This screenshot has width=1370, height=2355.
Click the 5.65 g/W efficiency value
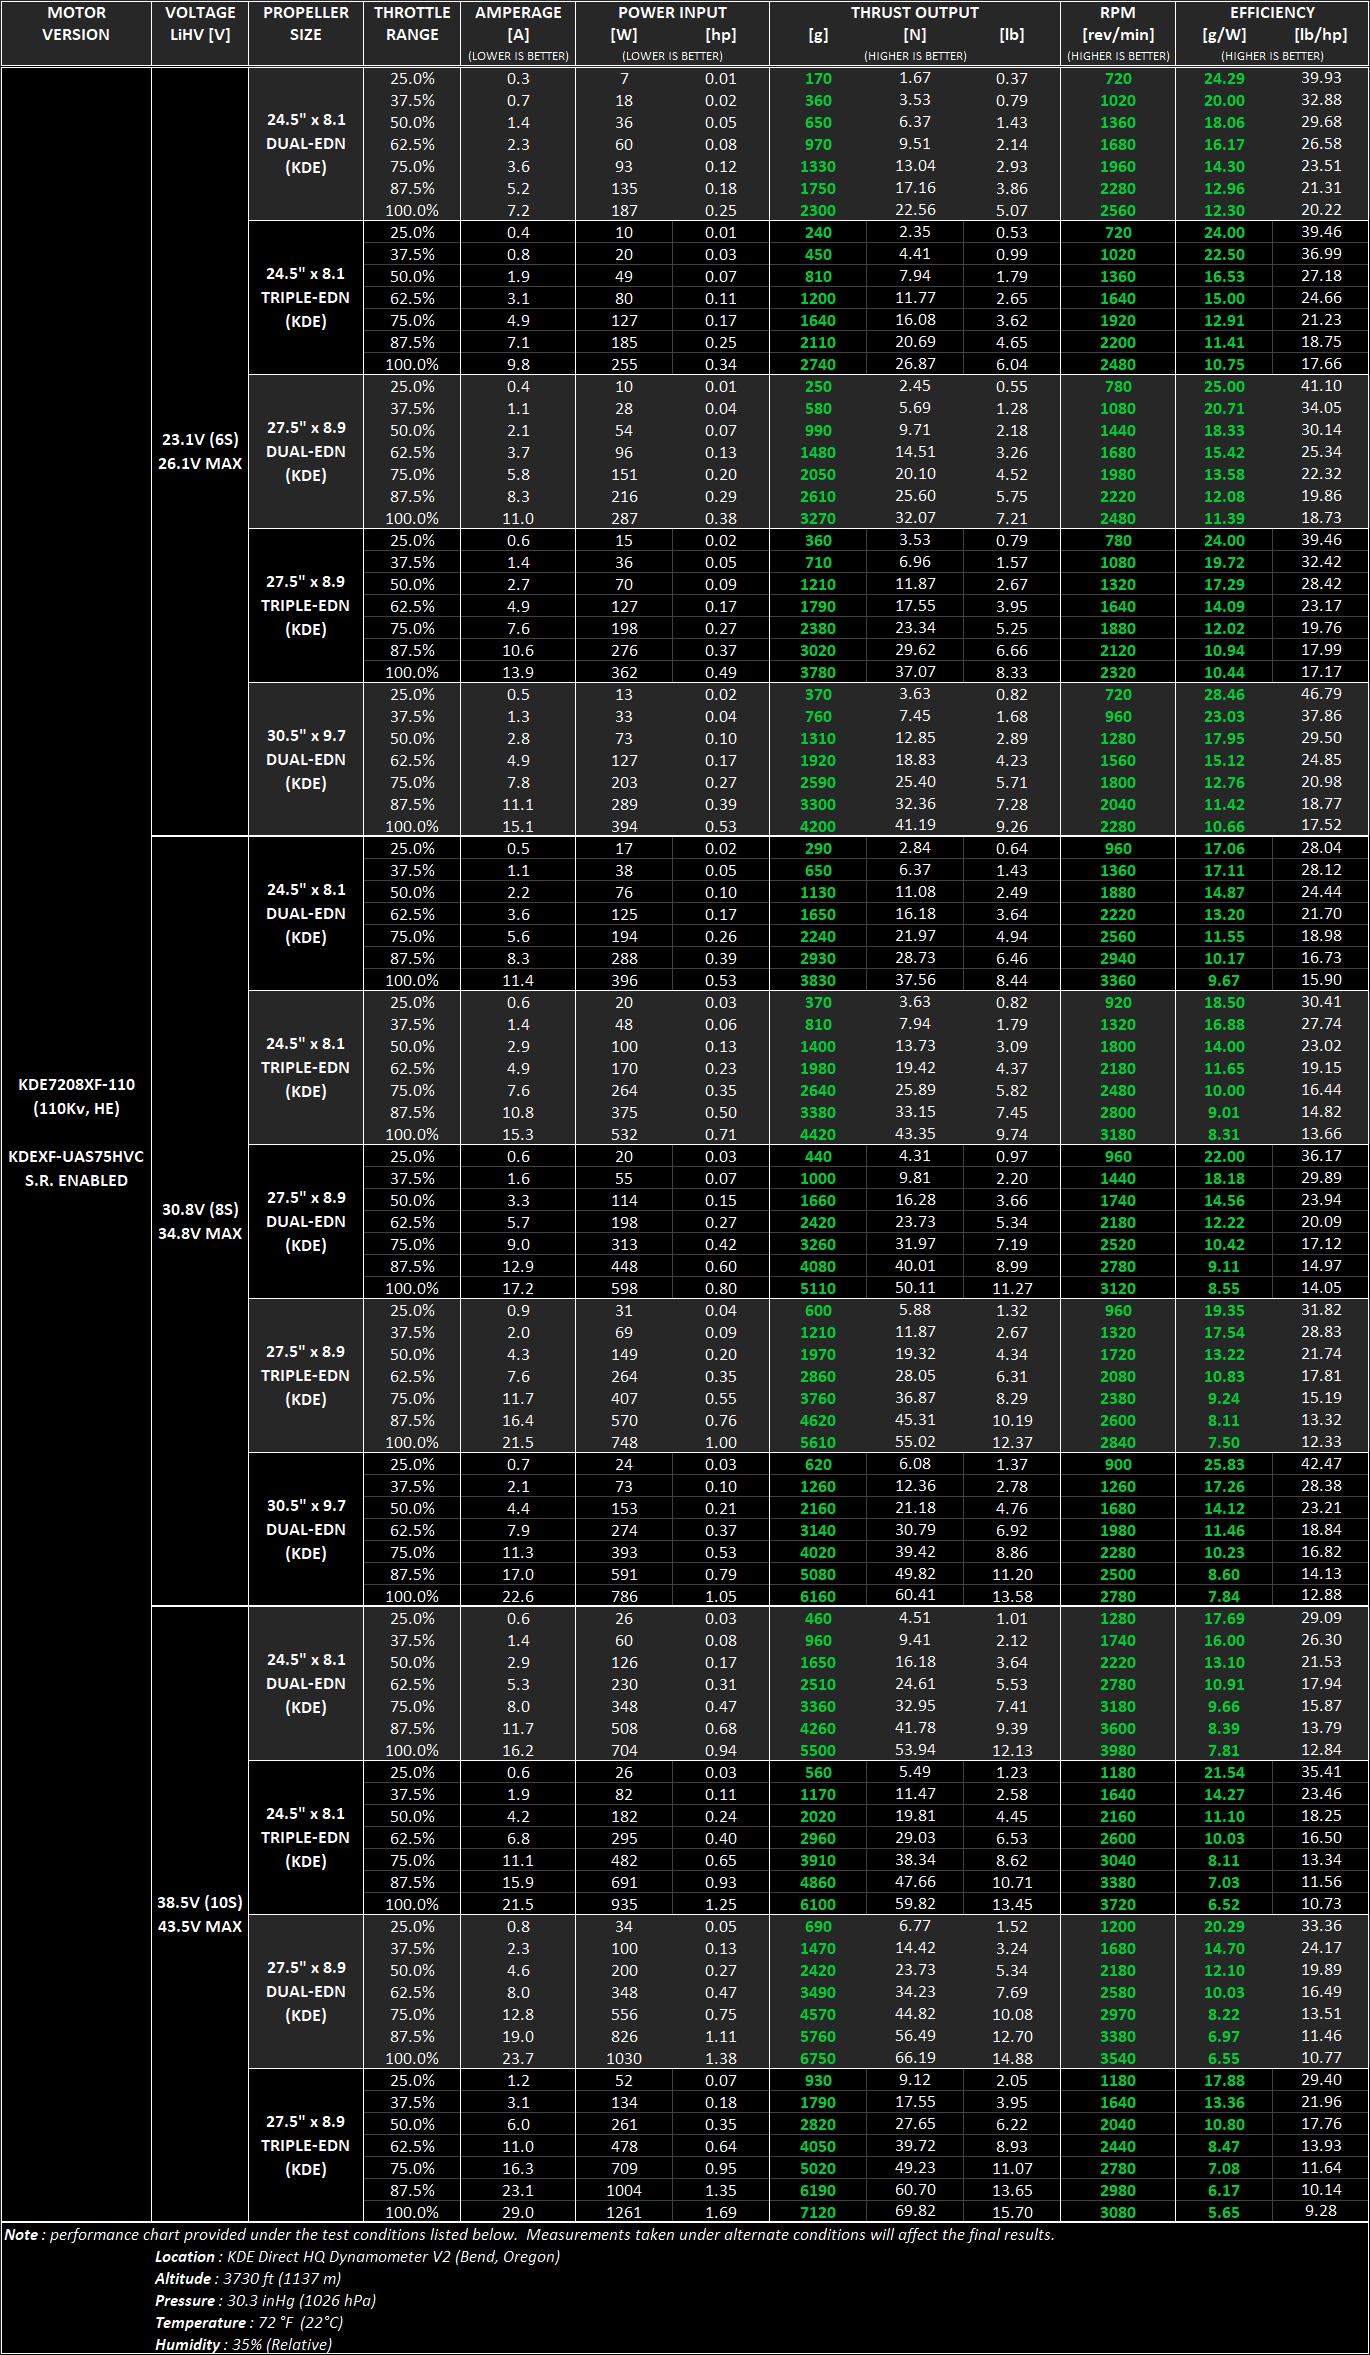1224,2212
